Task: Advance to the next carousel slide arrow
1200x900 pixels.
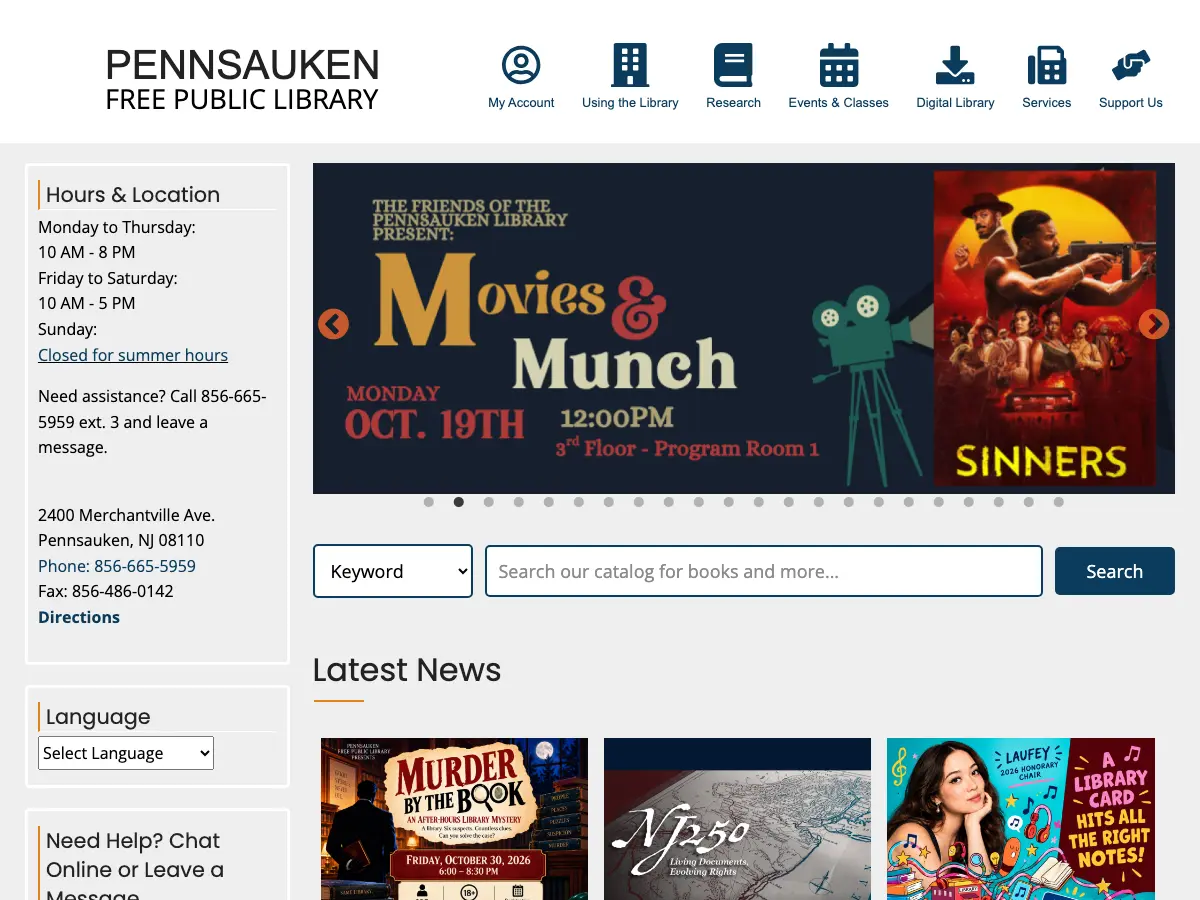Action: coord(1154,324)
